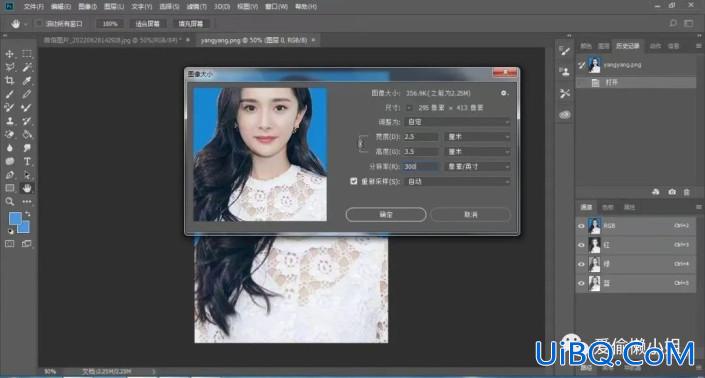Select the Lasso tool
Viewport: 705px width, 378px height.
pyautogui.click(x=9, y=67)
